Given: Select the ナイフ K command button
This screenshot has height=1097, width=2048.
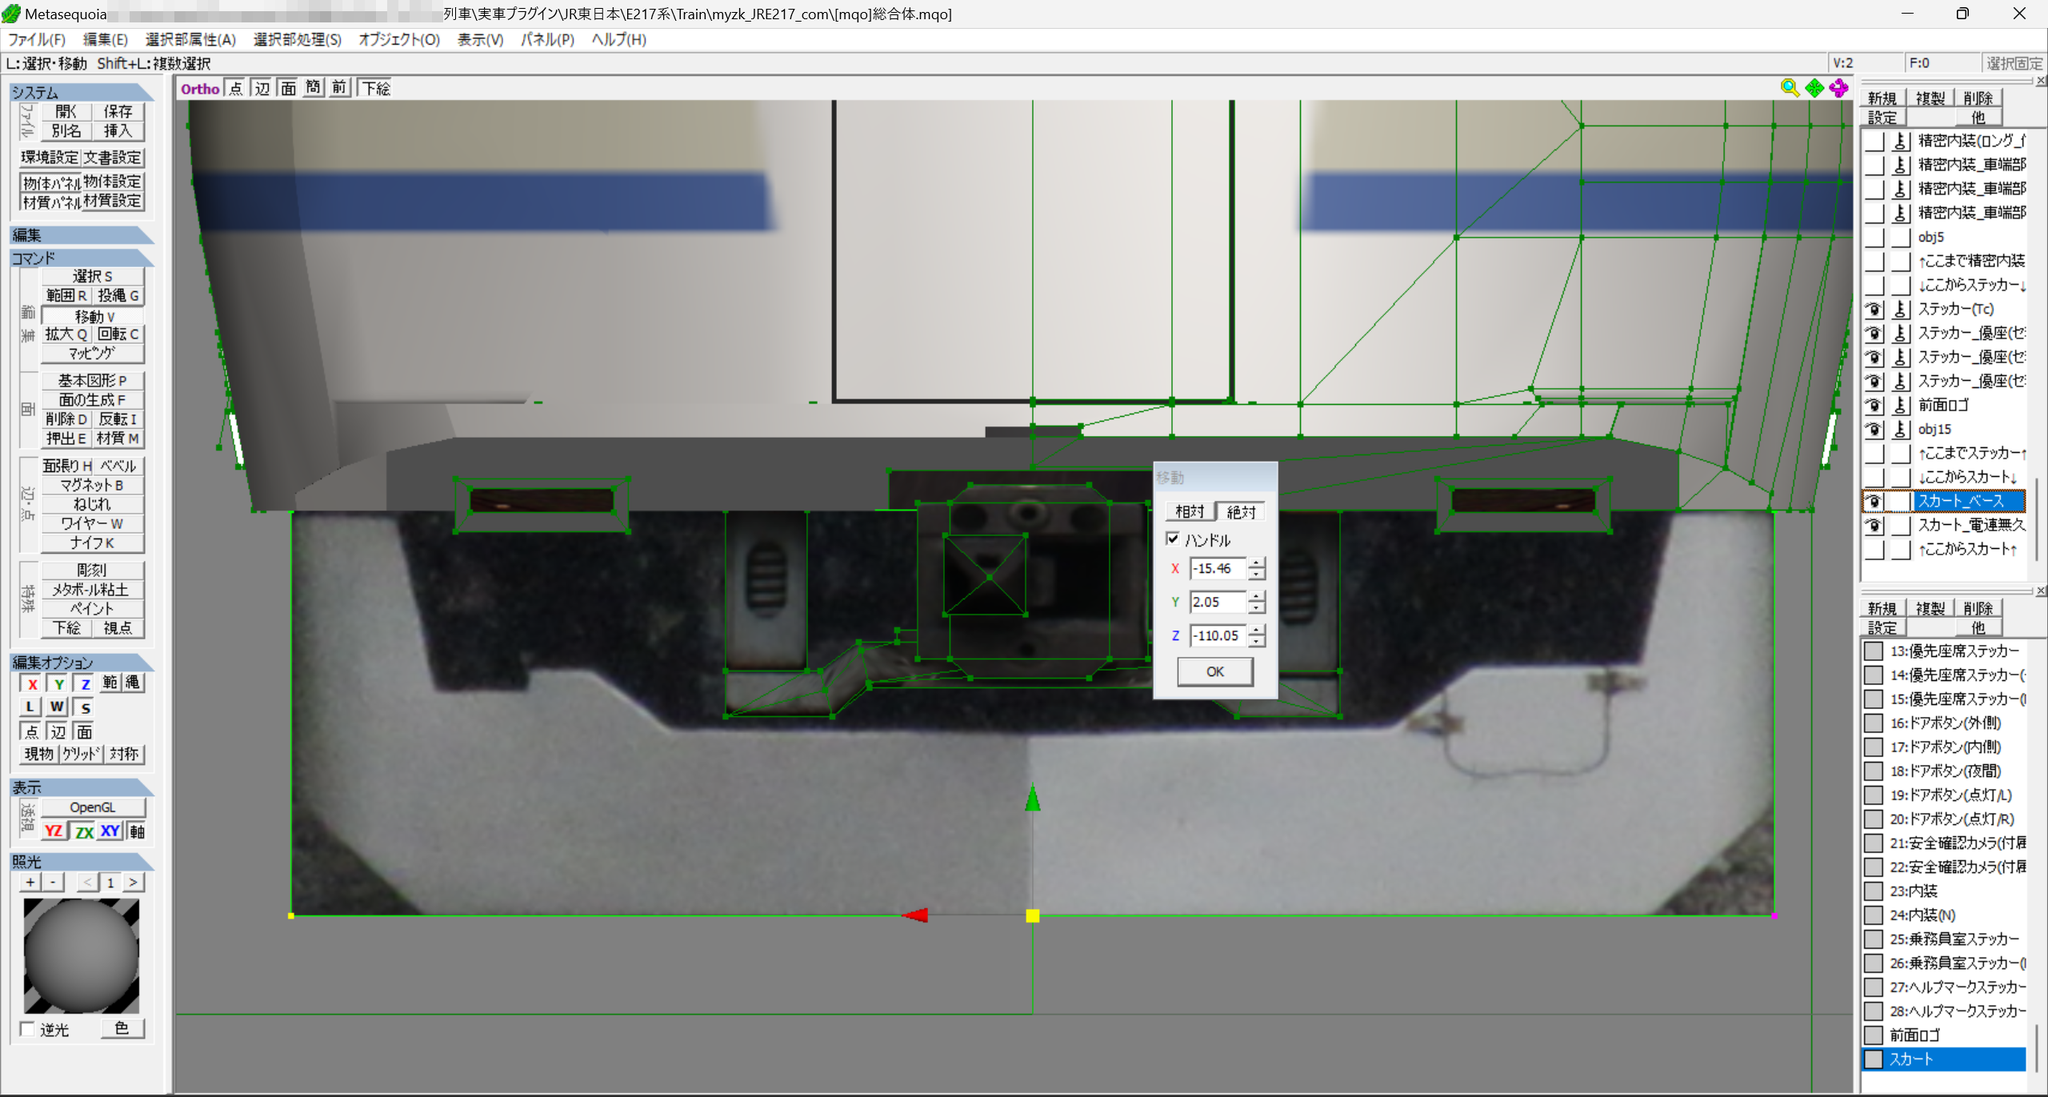Looking at the screenshot, I should (x=92, y=543).
